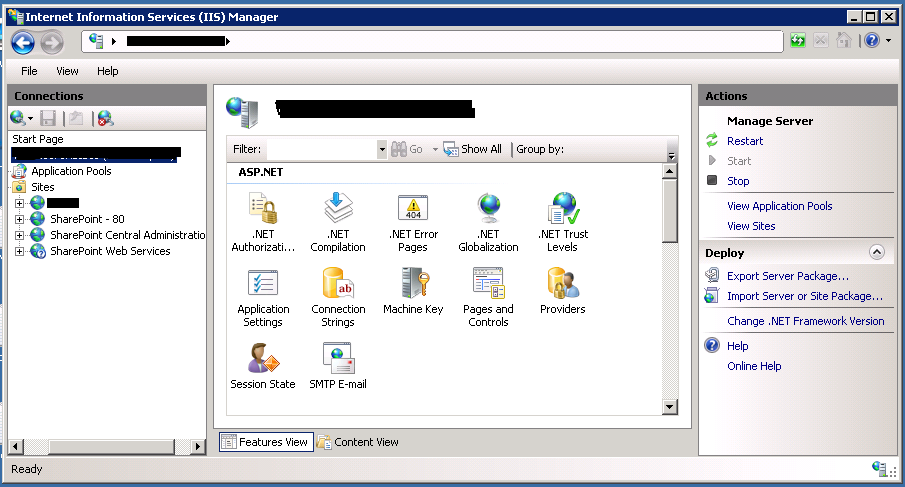
Task: Click the Save connections disk icon
Action: 48,118
